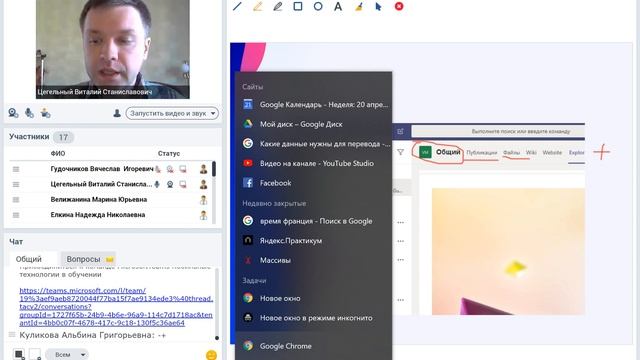Open the Facebook site entry
Image resolution: width=640 pixels, height=360 pixels.
pos(314,183)
